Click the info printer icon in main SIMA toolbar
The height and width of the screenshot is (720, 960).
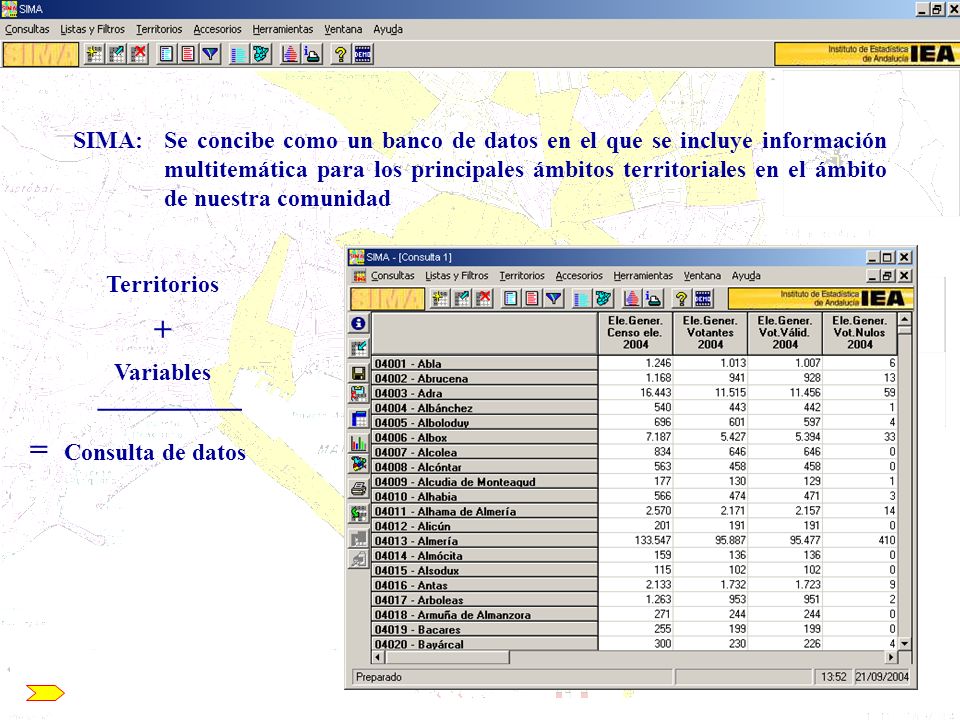(x=312, y=54)
